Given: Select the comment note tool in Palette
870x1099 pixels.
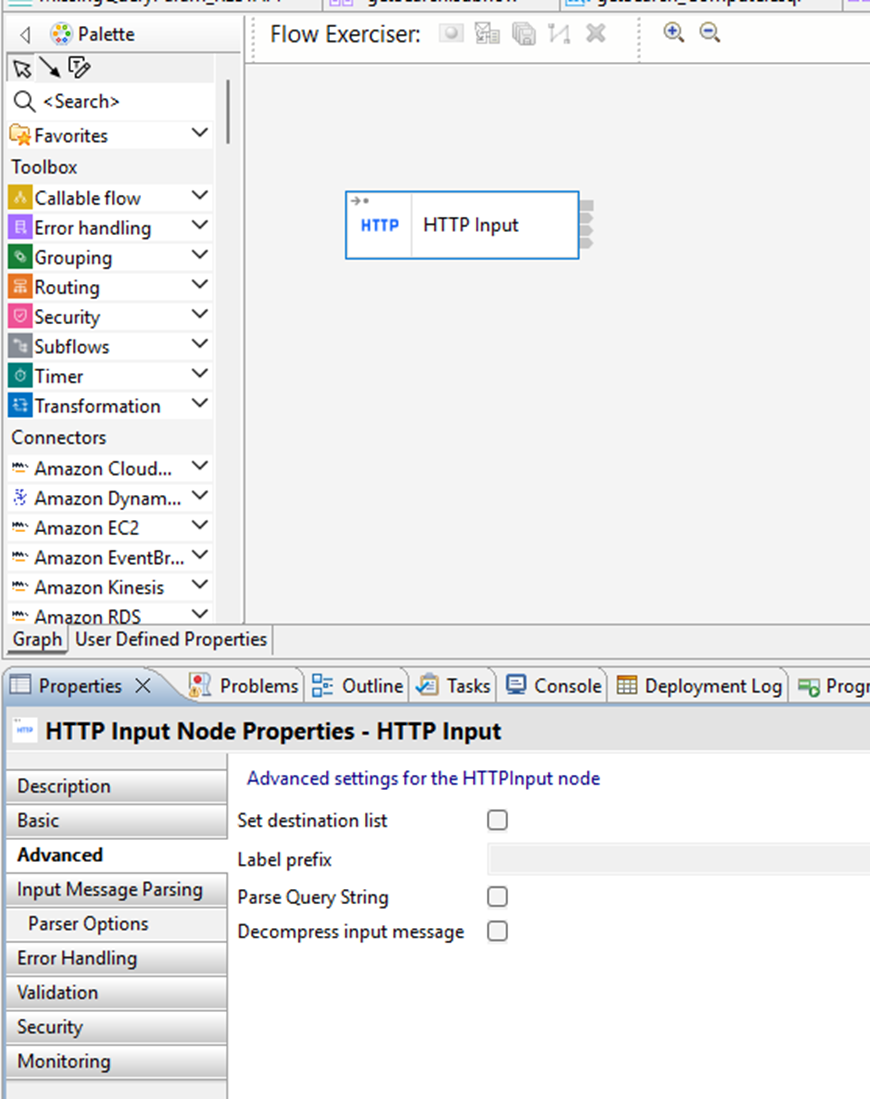Looking at the screenshot, I should click(79, 68).
